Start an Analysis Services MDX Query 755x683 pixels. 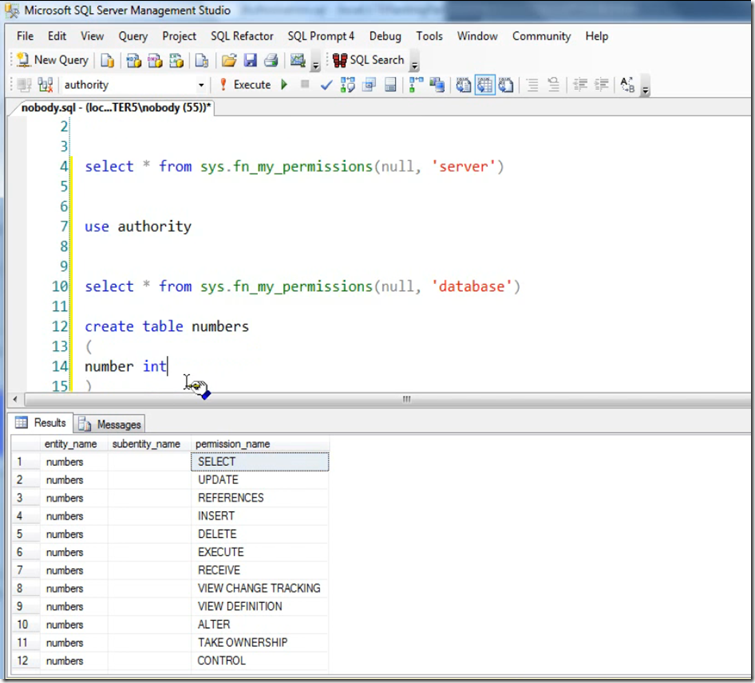pos(133,60)
